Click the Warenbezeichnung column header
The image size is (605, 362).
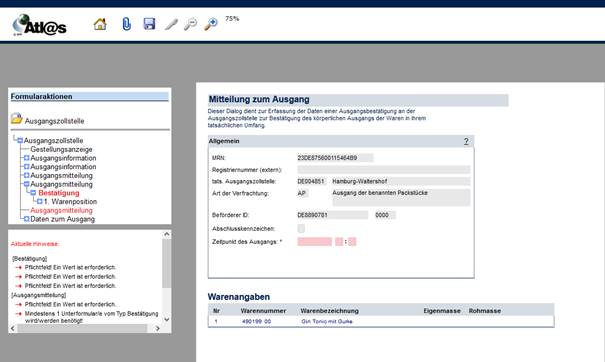click(330, 311)
